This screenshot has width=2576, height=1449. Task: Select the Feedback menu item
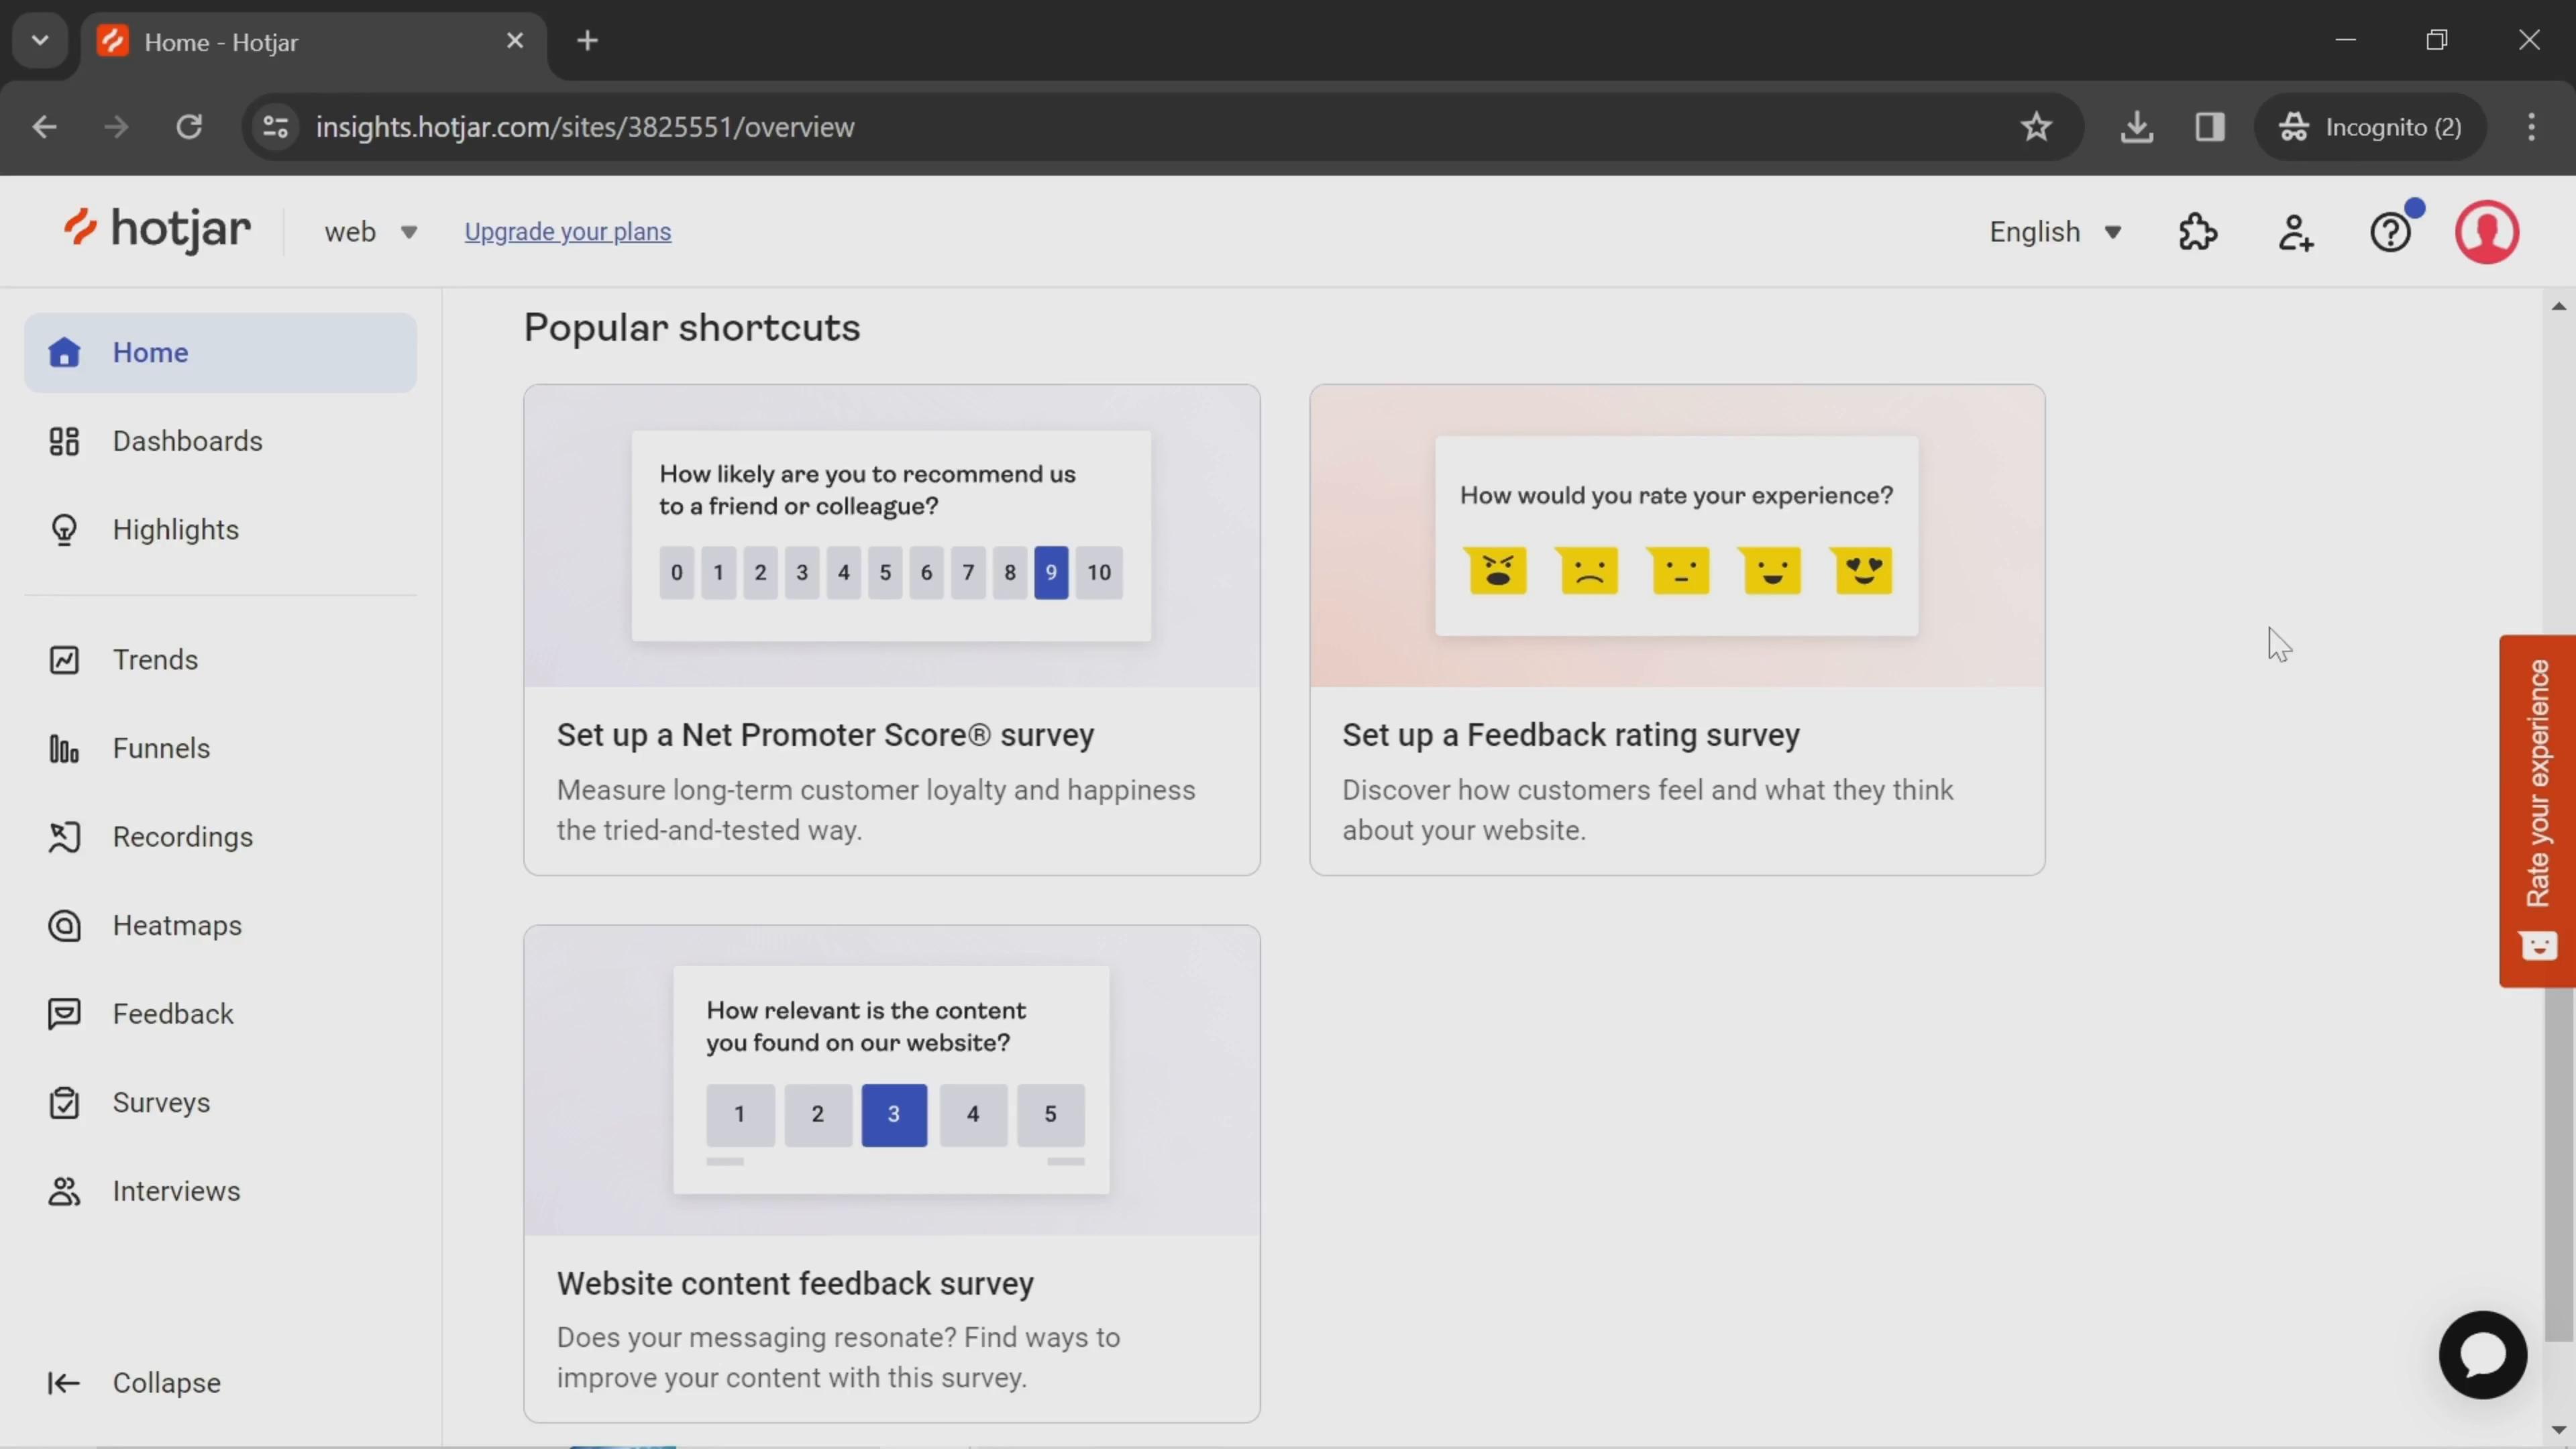tap(172, 1014)
